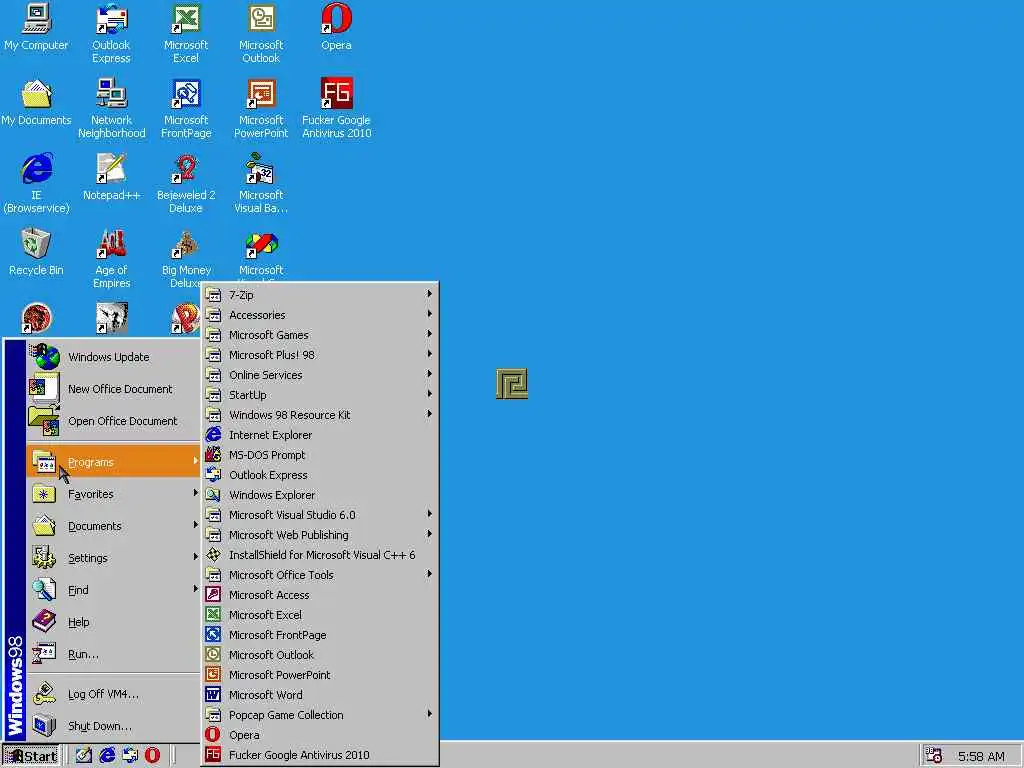Click the pencil-and-paper quick launch icon
The height and width of the screenshot is (768, 1024).
coord(84,756)
